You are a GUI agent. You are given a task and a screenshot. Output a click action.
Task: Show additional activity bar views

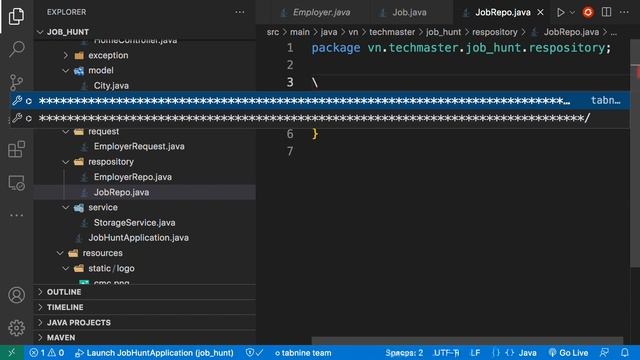pyautogui.click(x=16, y=215)
